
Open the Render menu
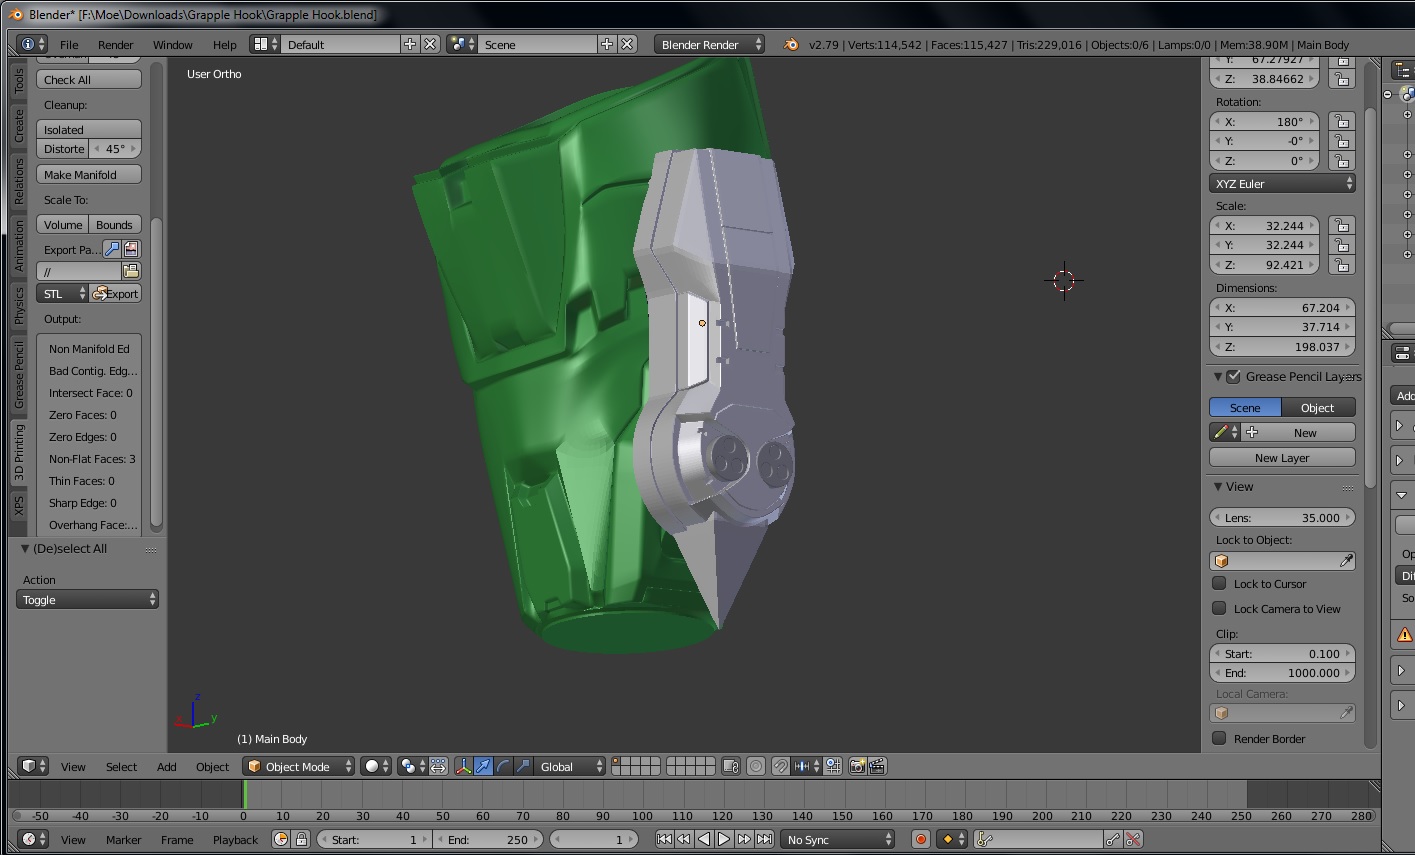pos(115,44)
